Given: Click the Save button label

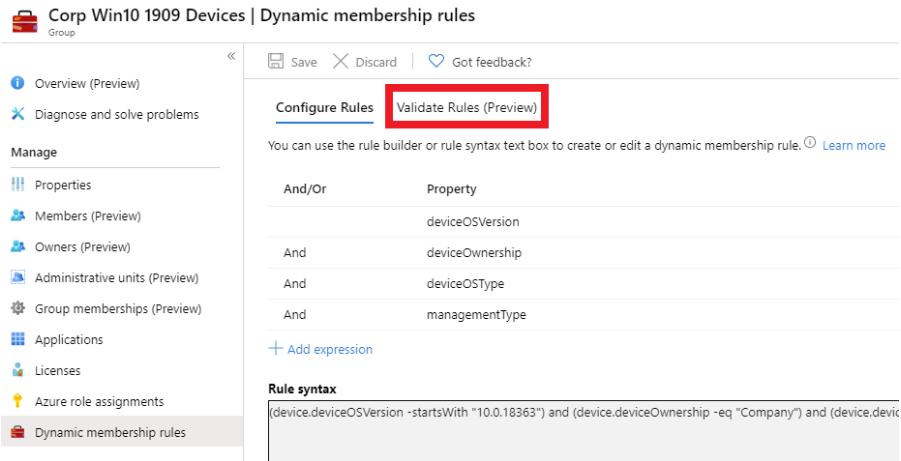Looking at the screenshot, I should click(x=304, y=62).
